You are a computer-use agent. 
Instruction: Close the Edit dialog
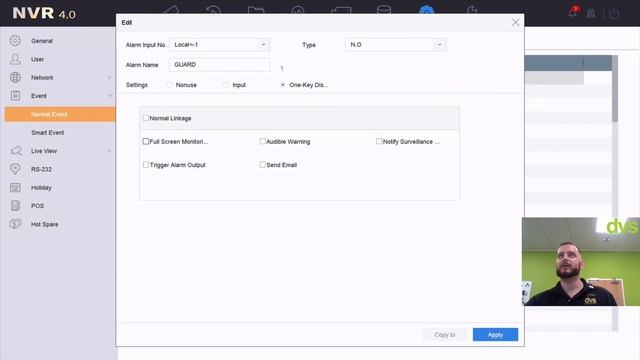point(516,22)
